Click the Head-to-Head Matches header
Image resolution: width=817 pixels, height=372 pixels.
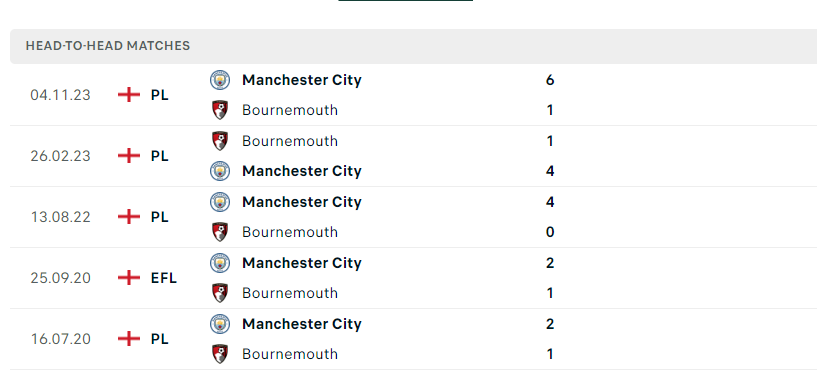click(x=108, y=46)
